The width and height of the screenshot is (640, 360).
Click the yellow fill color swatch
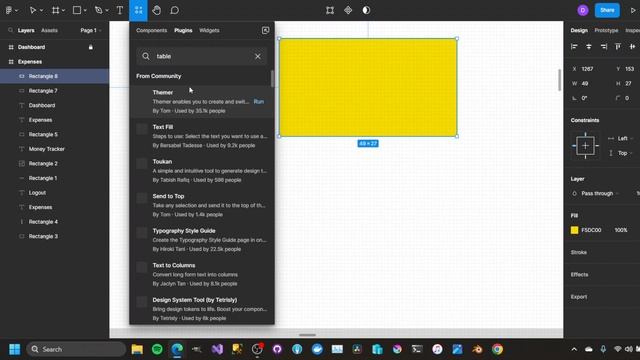(x=574, y=230)
